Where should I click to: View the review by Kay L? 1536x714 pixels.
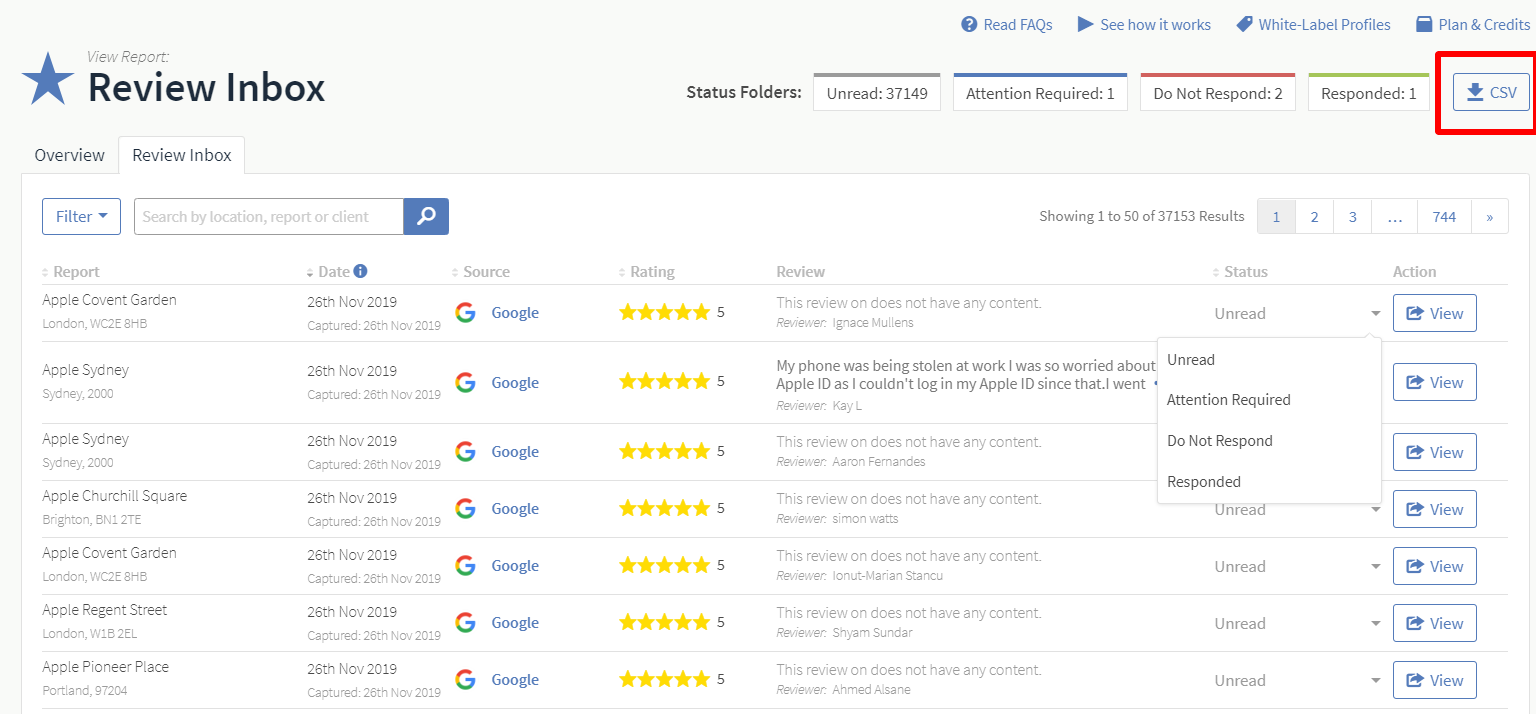[x=1434, y=382]
